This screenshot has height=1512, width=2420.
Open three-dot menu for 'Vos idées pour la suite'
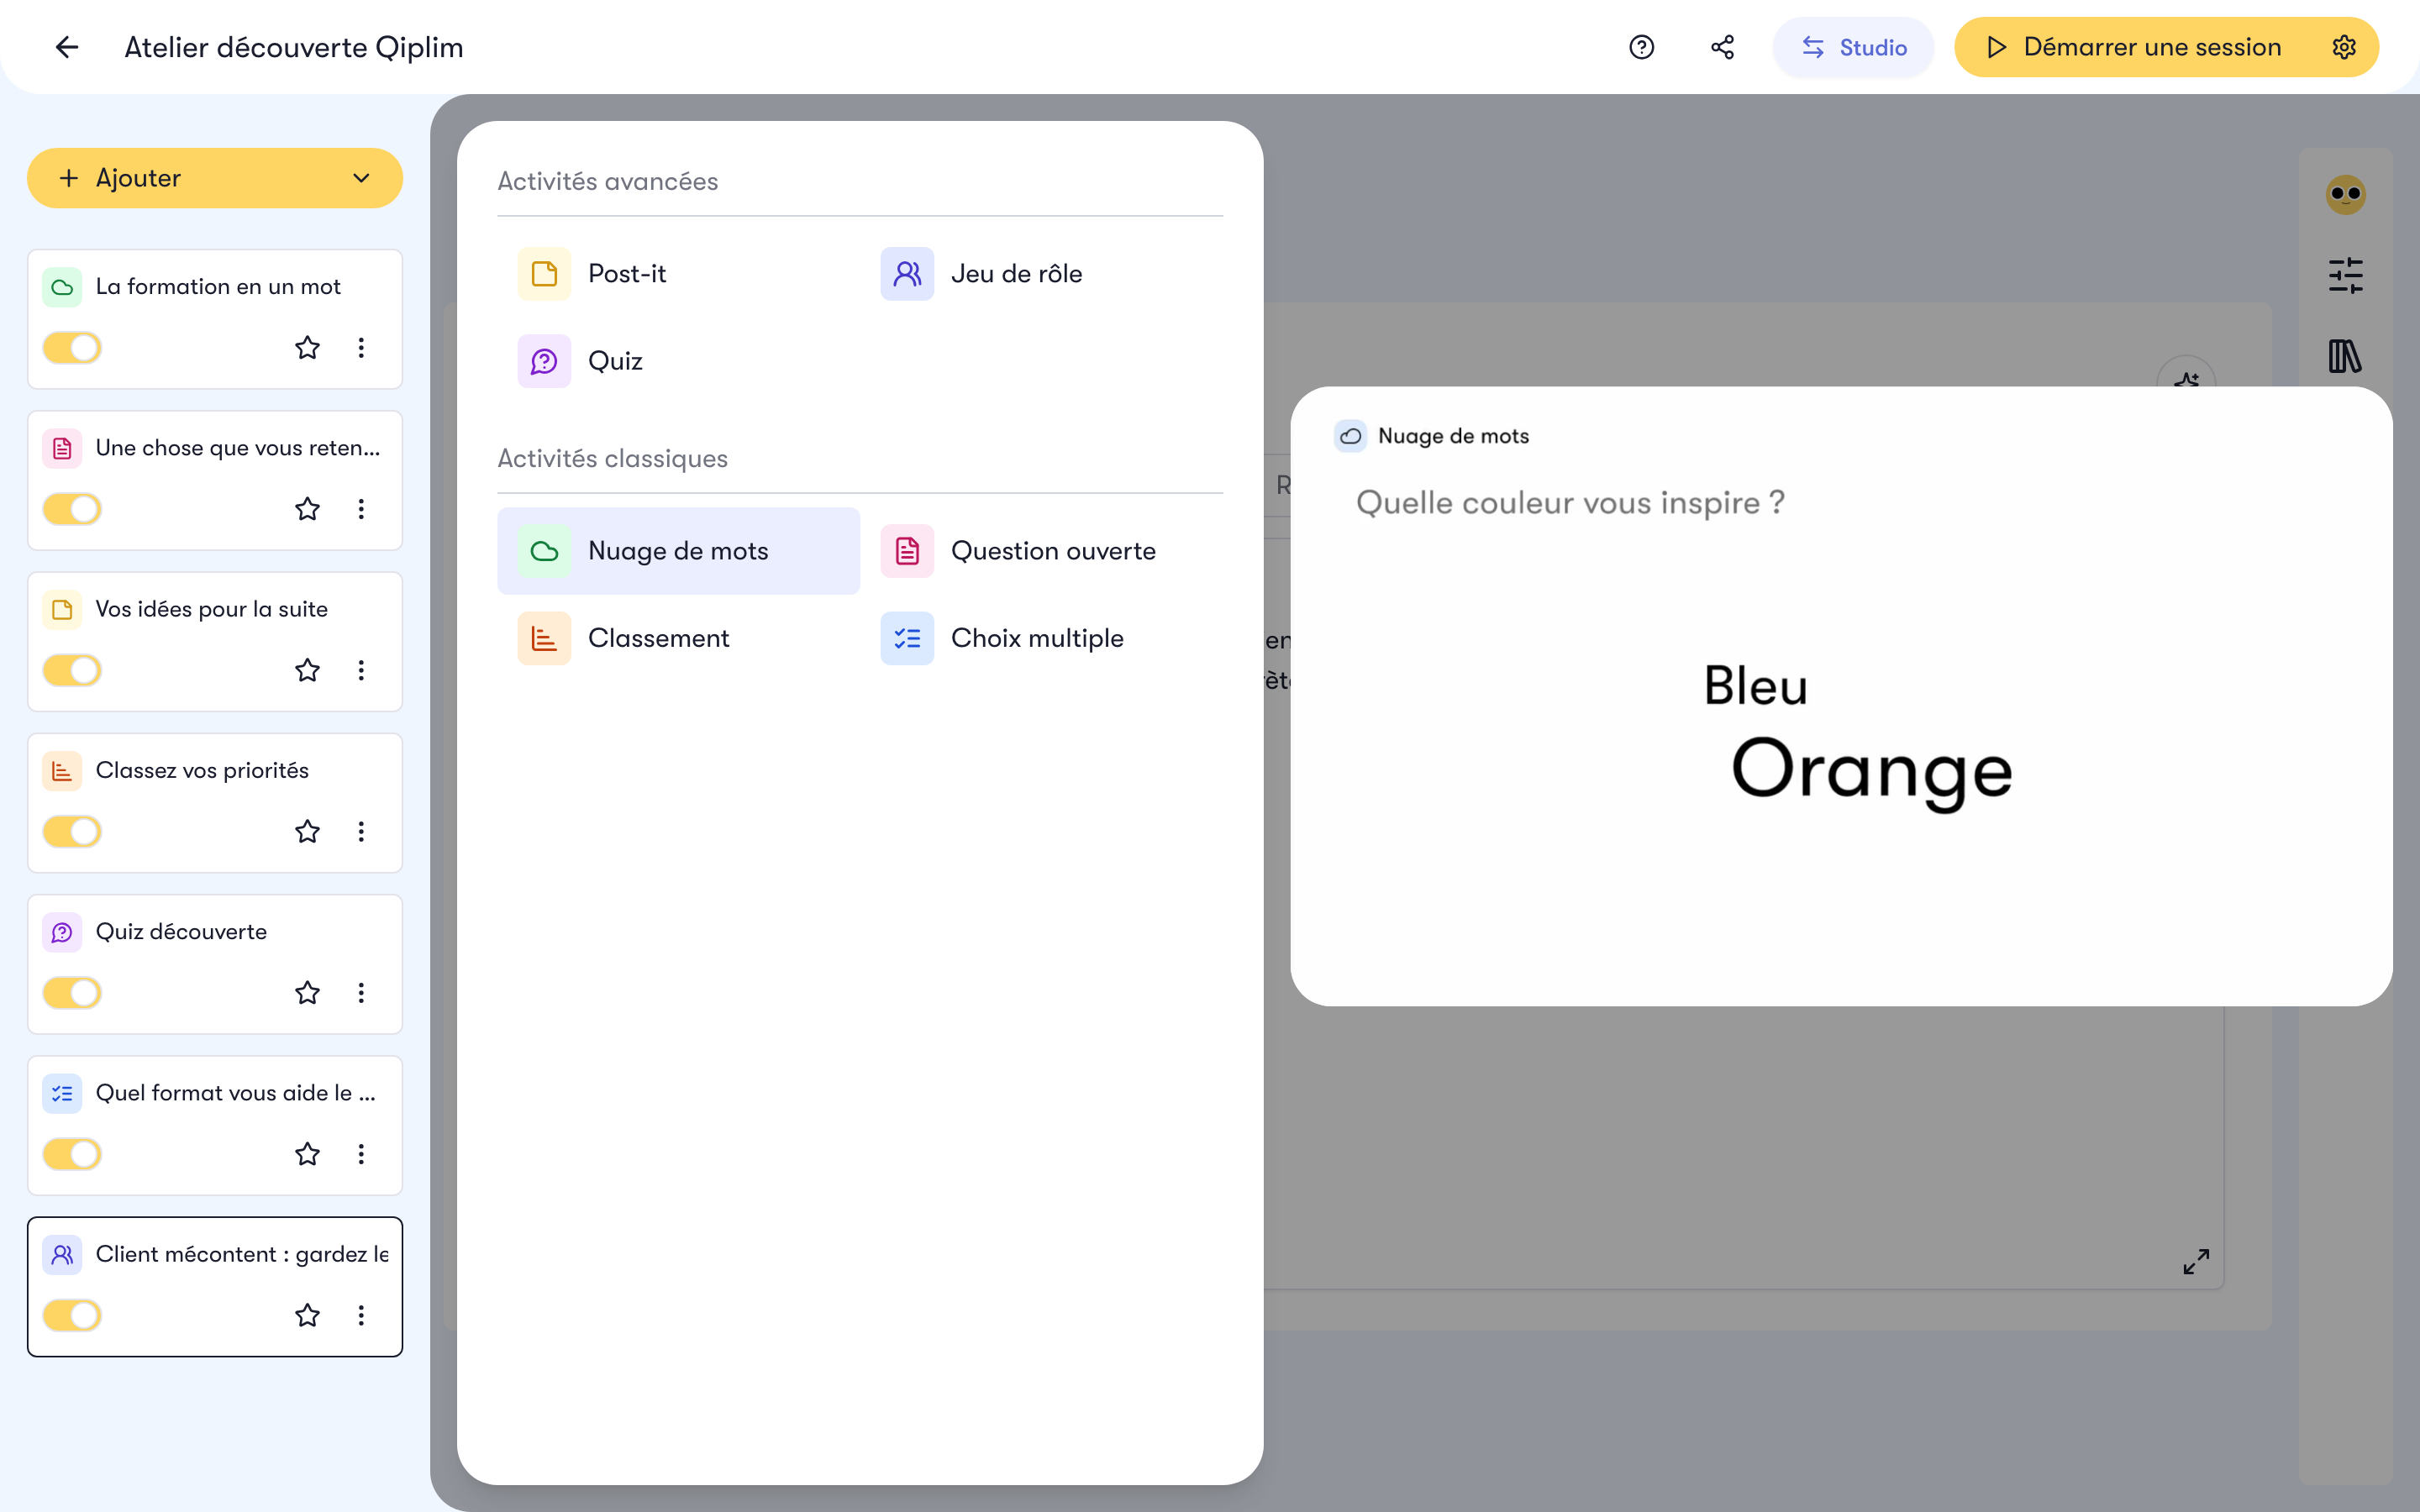tap(361, 670)
